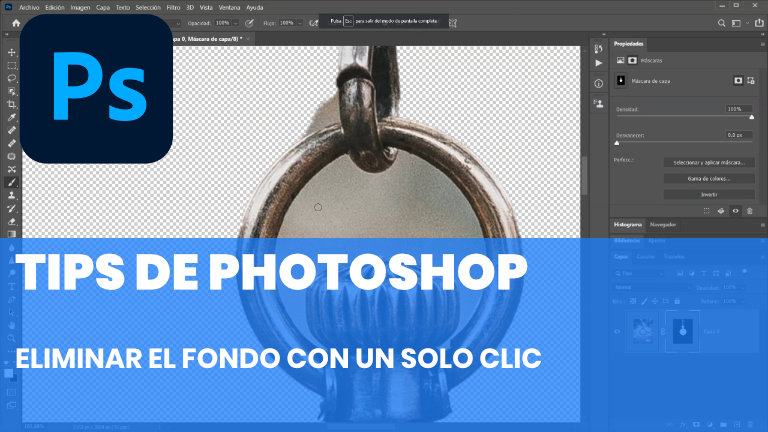Open the Histograma panel menu

point(763,225)
